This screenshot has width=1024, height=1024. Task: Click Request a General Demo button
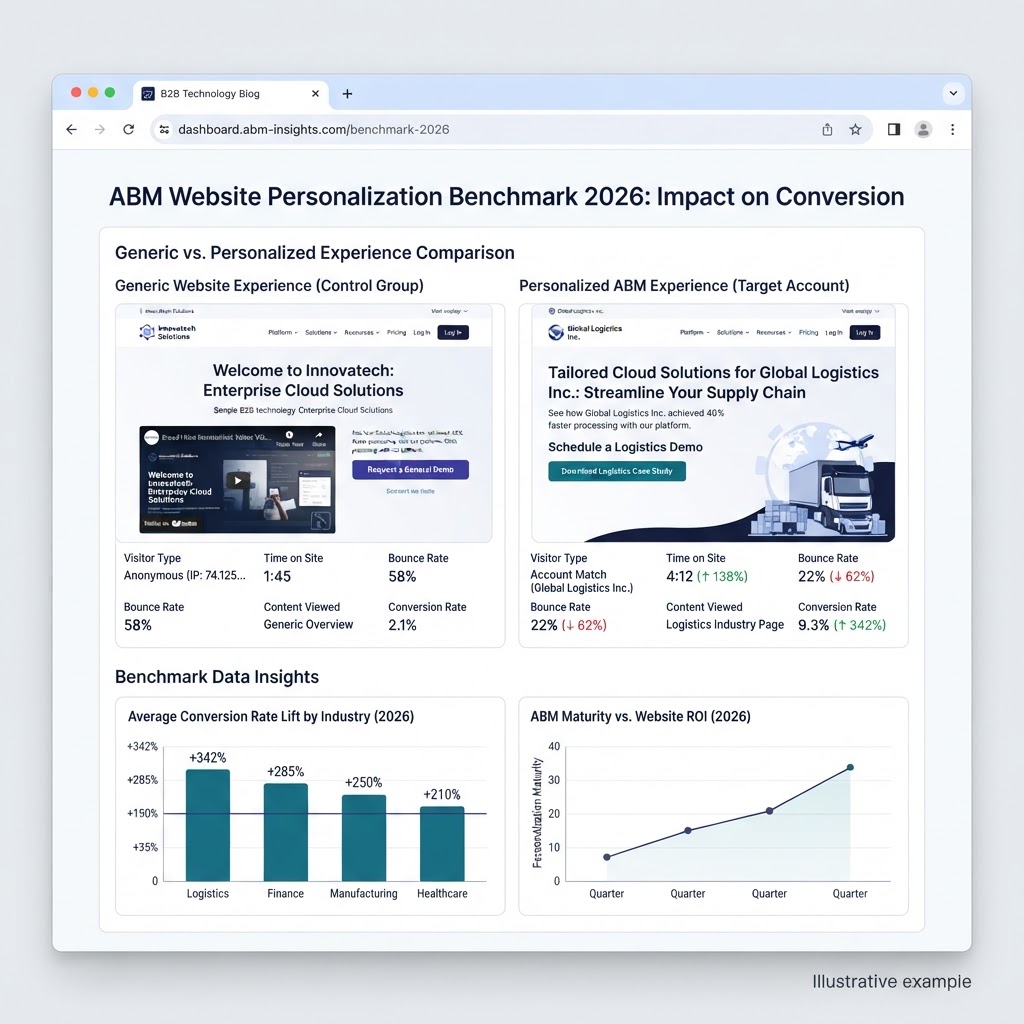(410, 470)
